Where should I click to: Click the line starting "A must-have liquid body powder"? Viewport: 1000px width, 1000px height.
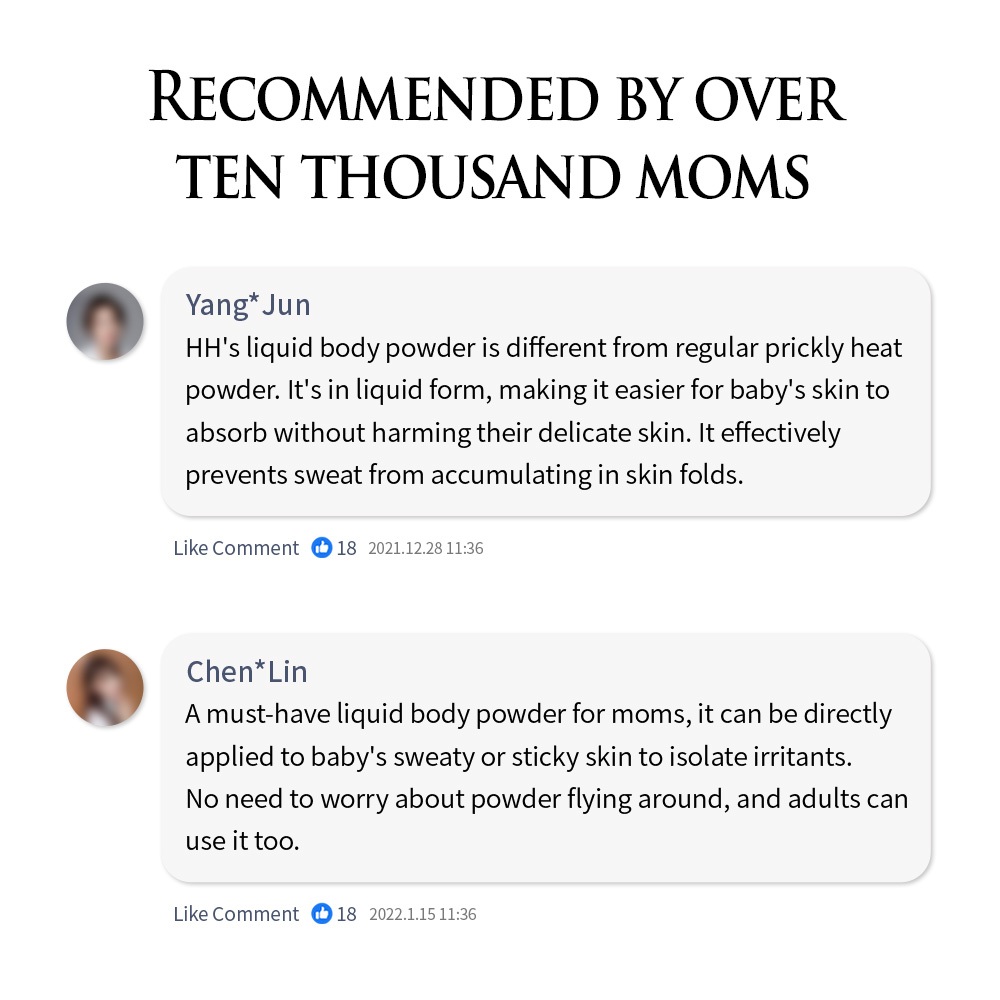[x=538, y=714]
